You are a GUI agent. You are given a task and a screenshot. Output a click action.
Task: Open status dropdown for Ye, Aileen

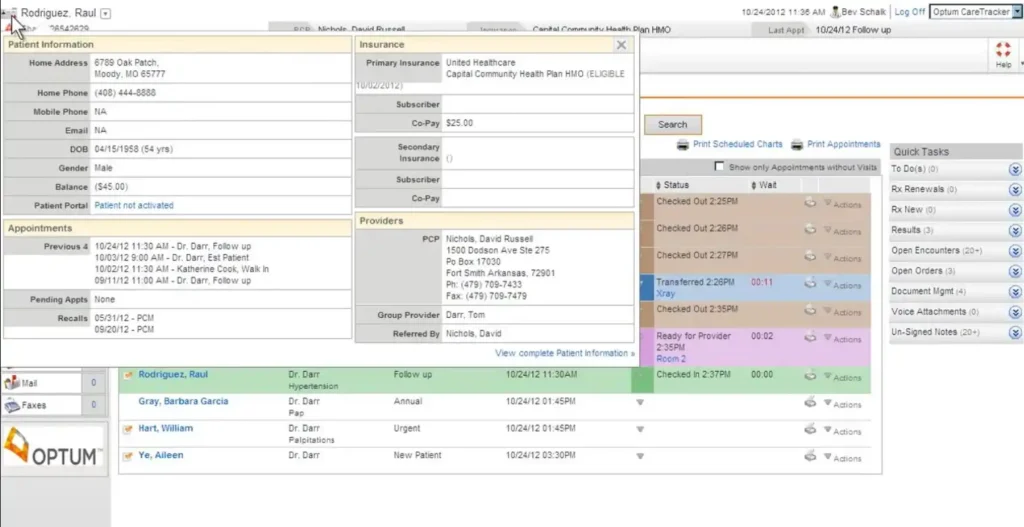[640, 456]
